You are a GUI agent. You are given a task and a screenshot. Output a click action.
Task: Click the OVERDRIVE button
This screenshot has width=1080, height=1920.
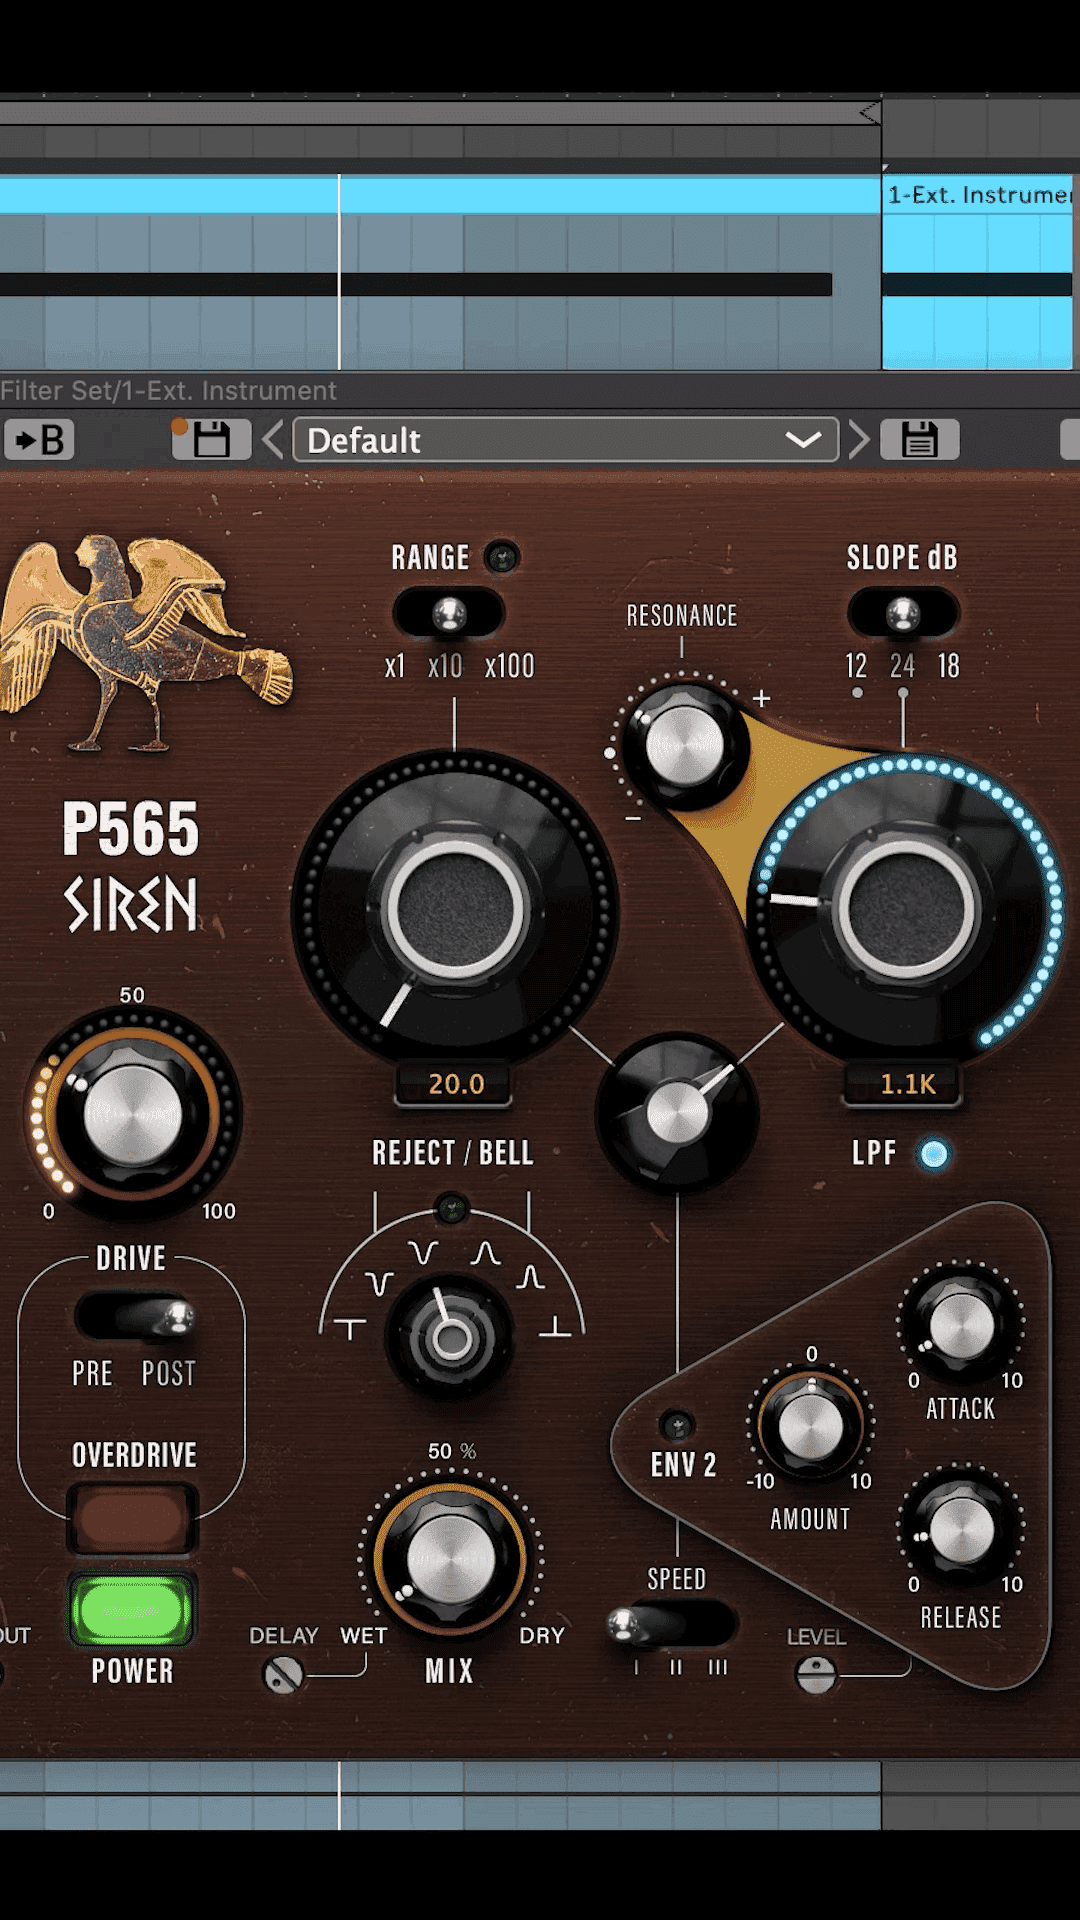(x=132, y=1519)
